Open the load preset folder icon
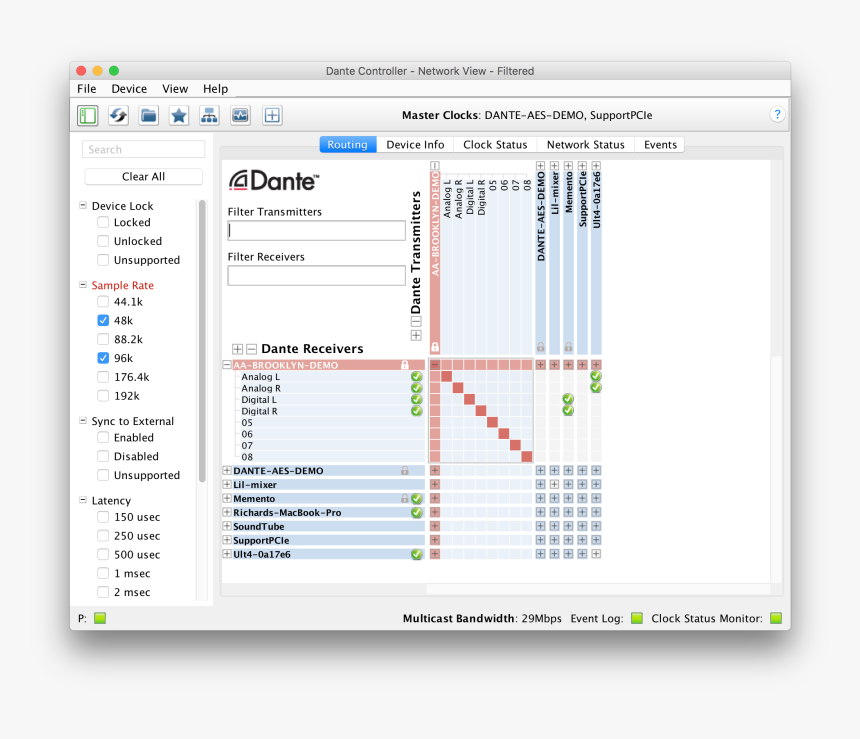This screenshot has width=860, height=739. point(149,115)
